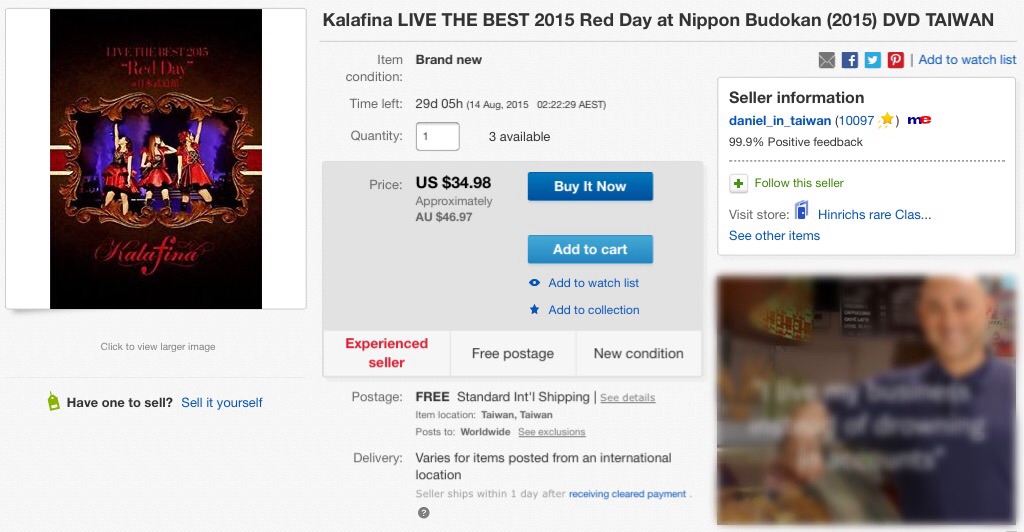Screen dimensions: 1024x532
Task: Click the green plus Follow seller icon
Action: coord(738,183)
